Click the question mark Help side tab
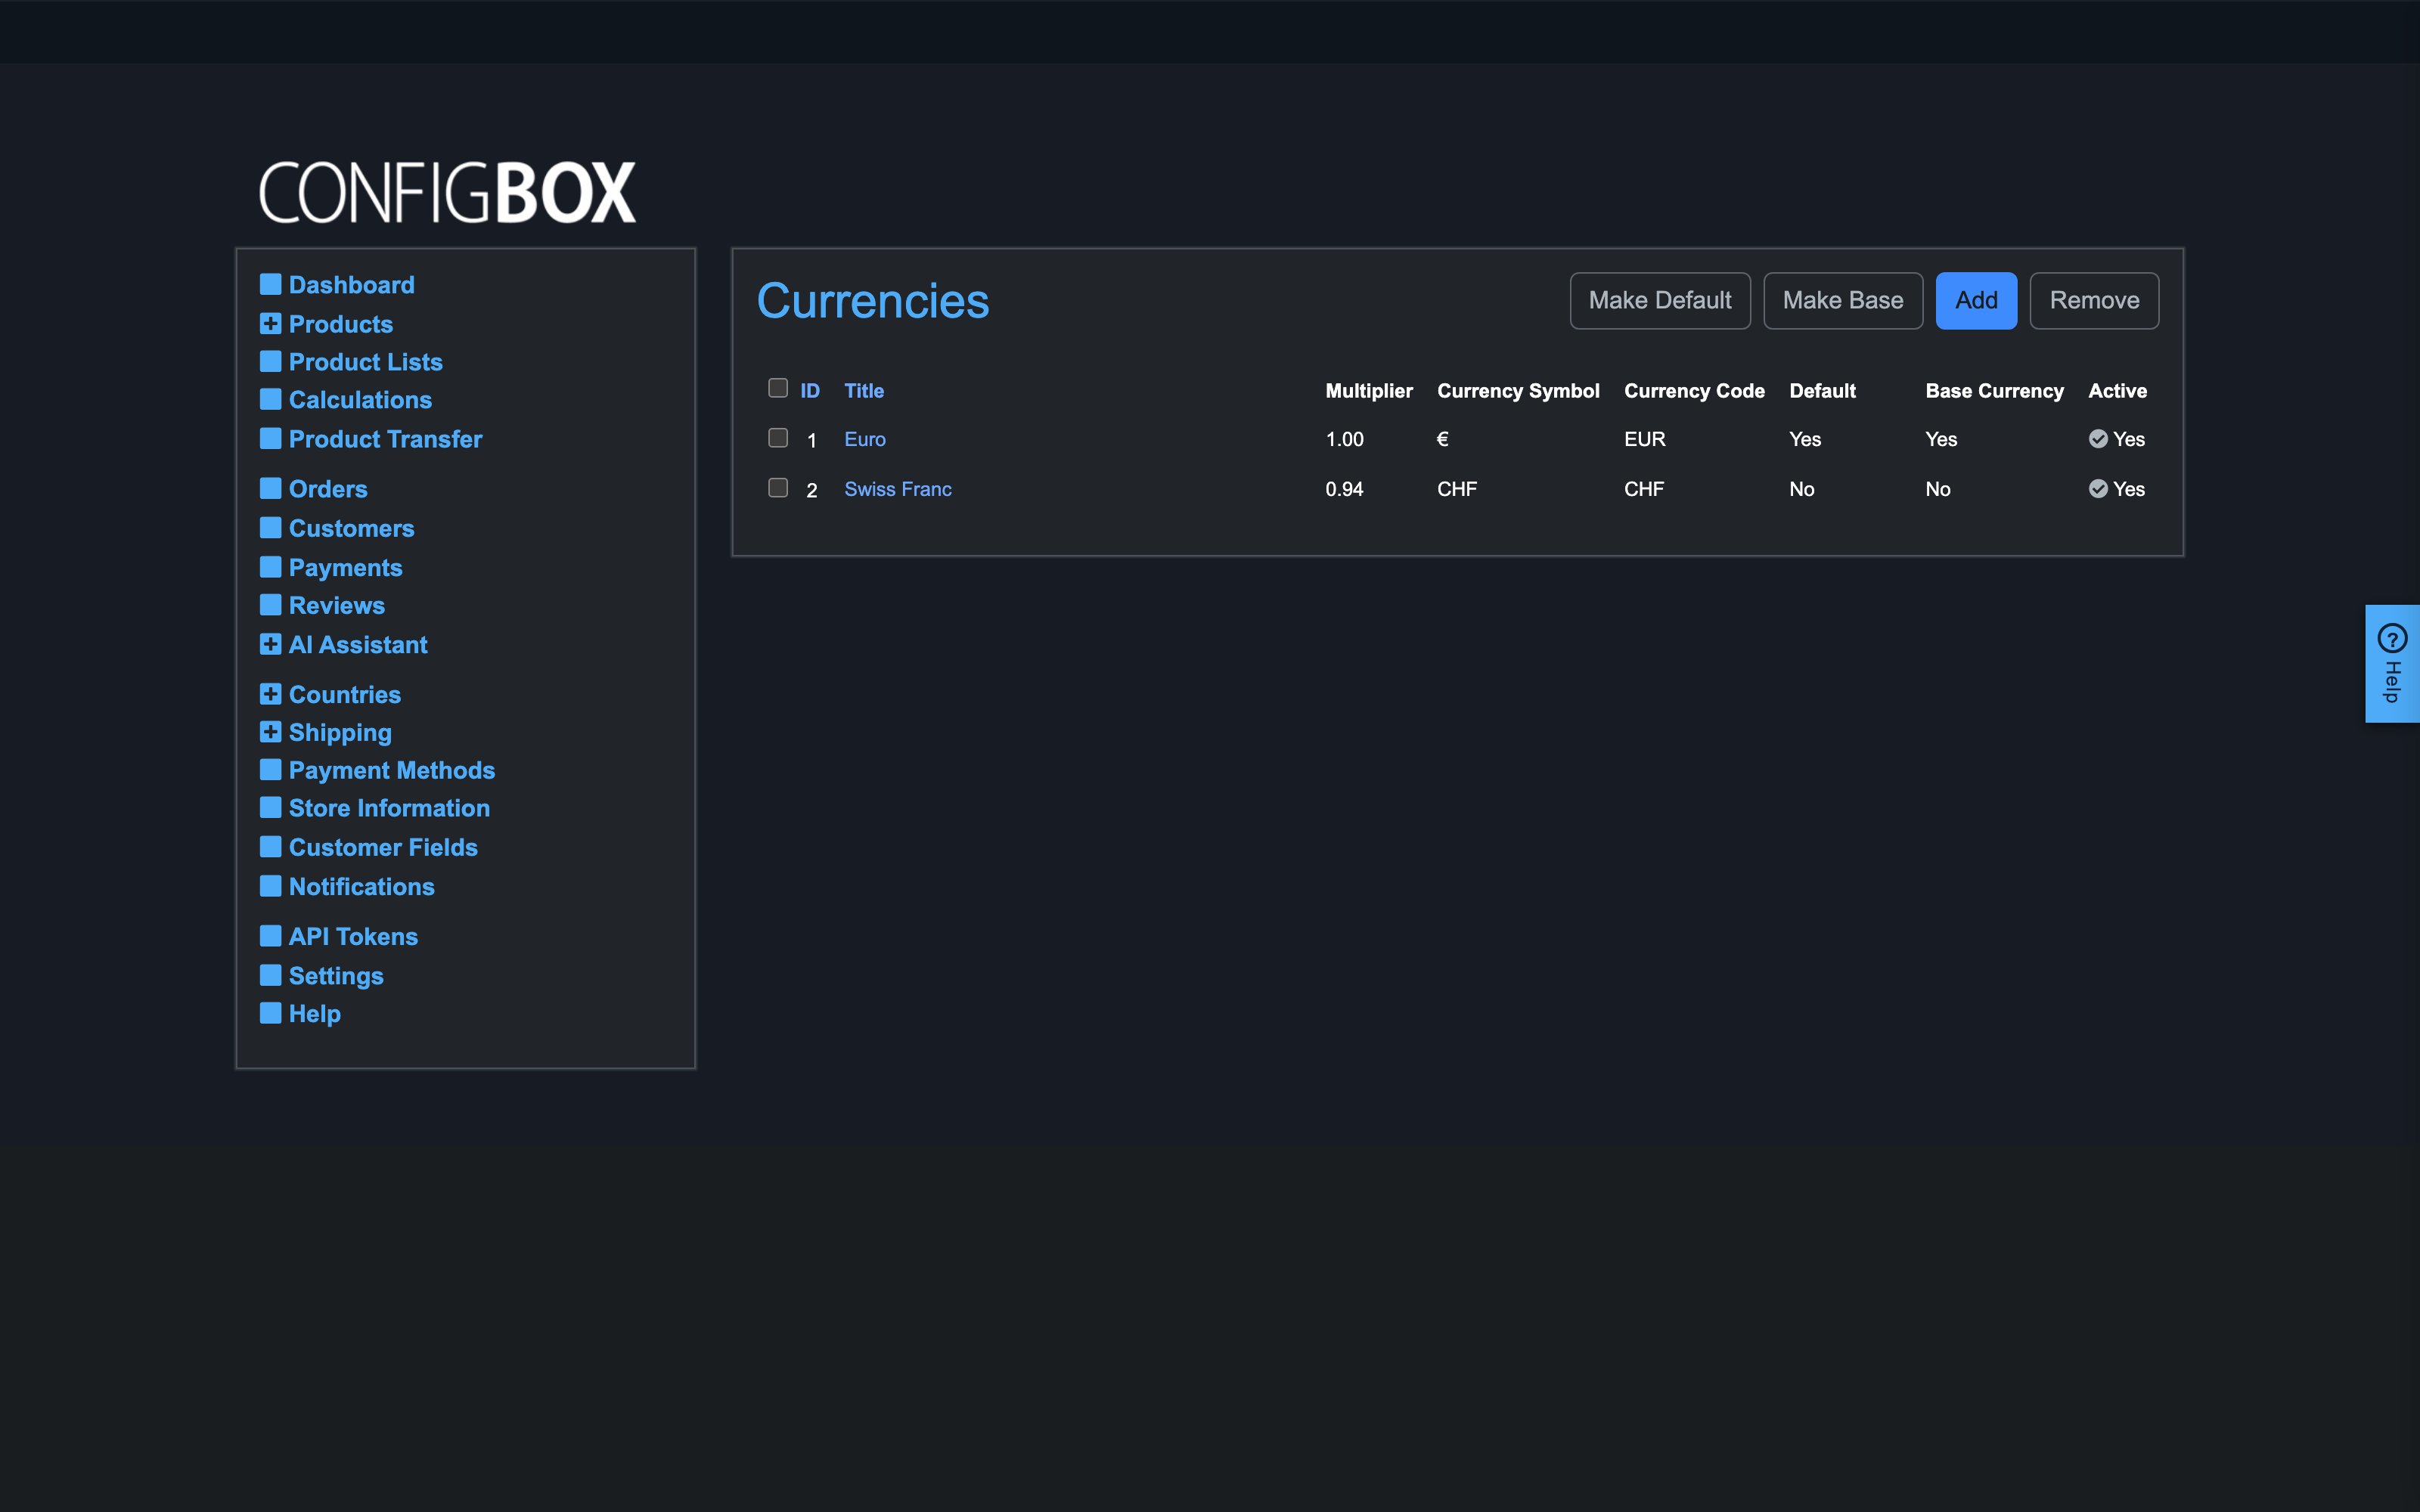2420x1512 pixels. tap(2392, 663)
